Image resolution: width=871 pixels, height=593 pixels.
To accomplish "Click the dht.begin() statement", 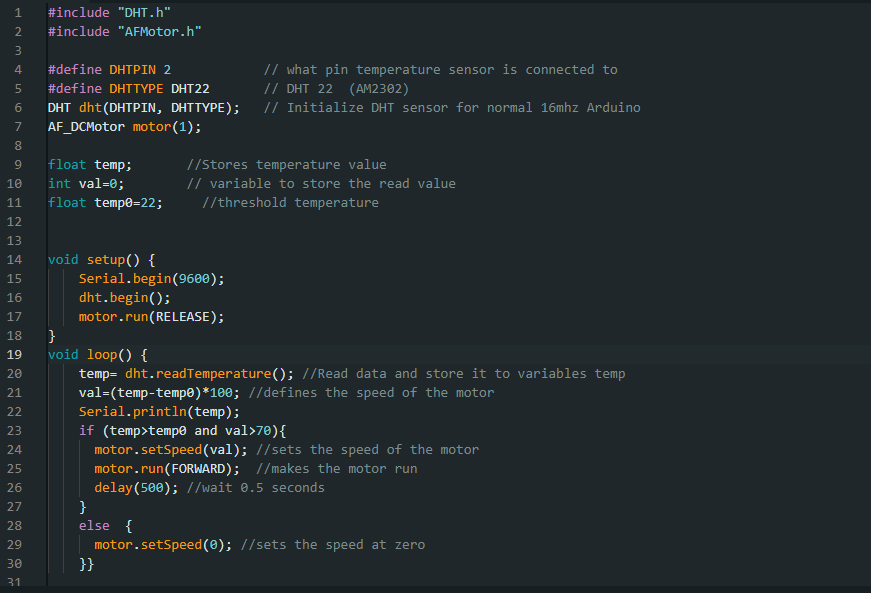I will (x=125, y=297).
